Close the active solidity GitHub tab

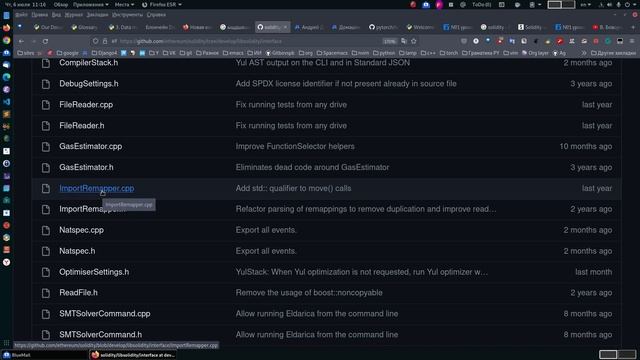click(285, 27)
